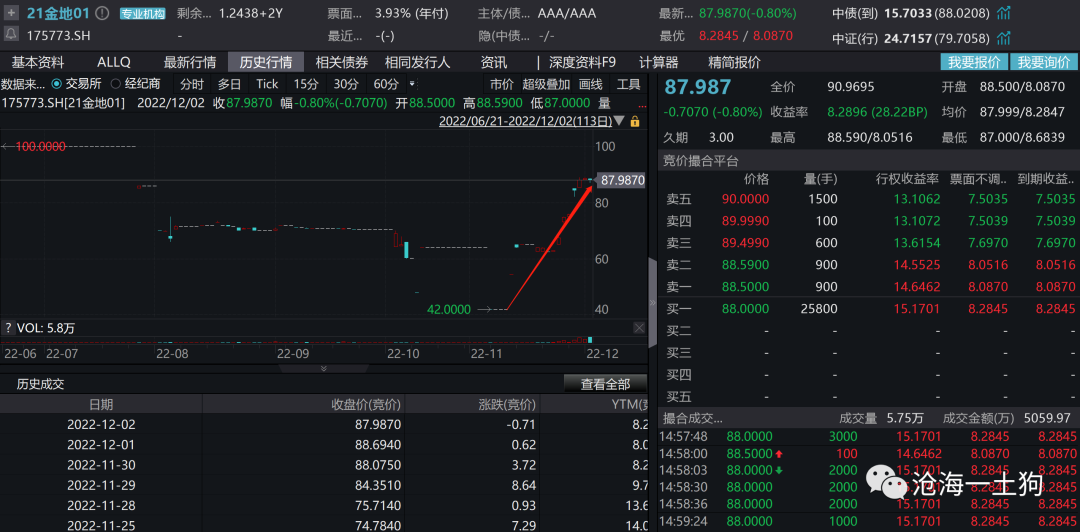
Task: Expand the more intervals dropdown after 60分
Action: 410,84
